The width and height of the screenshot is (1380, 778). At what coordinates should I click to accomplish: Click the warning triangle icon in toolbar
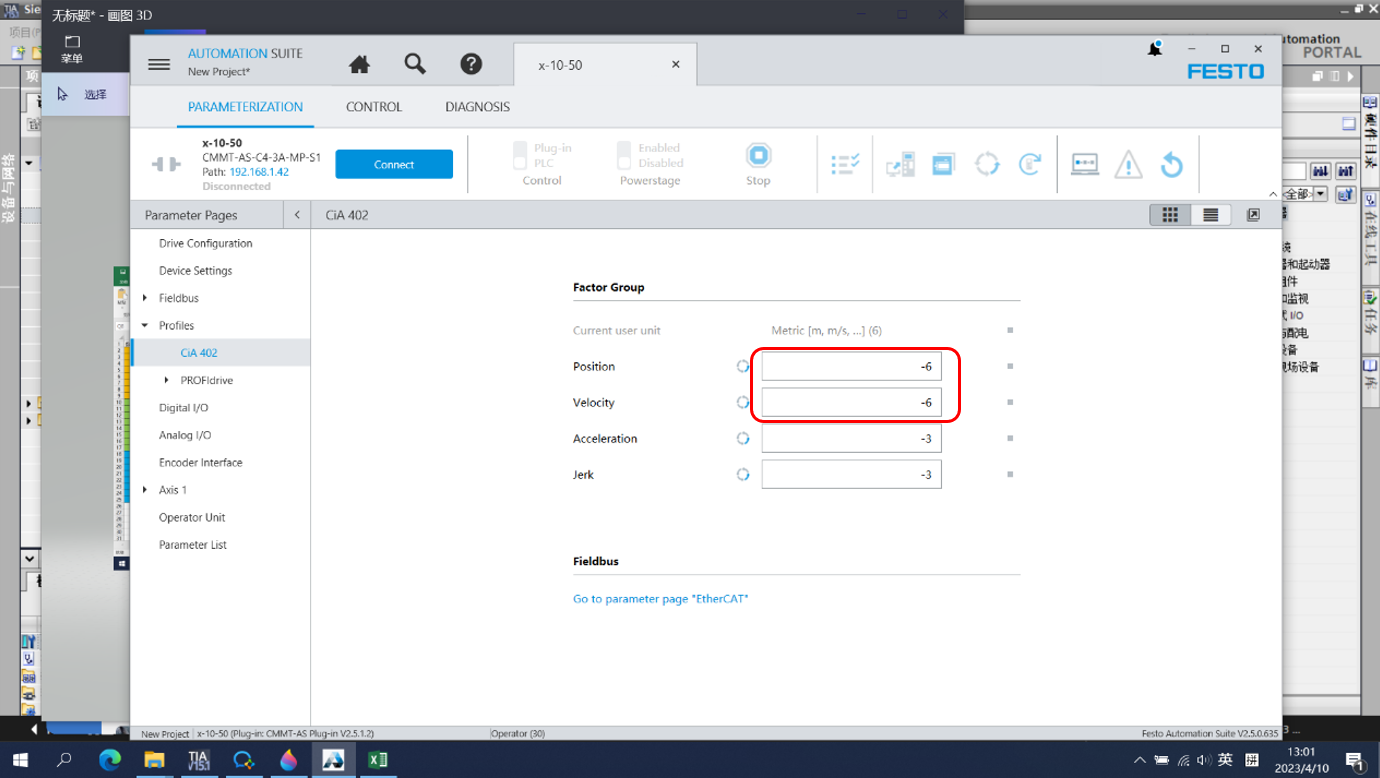[1128, 164]
